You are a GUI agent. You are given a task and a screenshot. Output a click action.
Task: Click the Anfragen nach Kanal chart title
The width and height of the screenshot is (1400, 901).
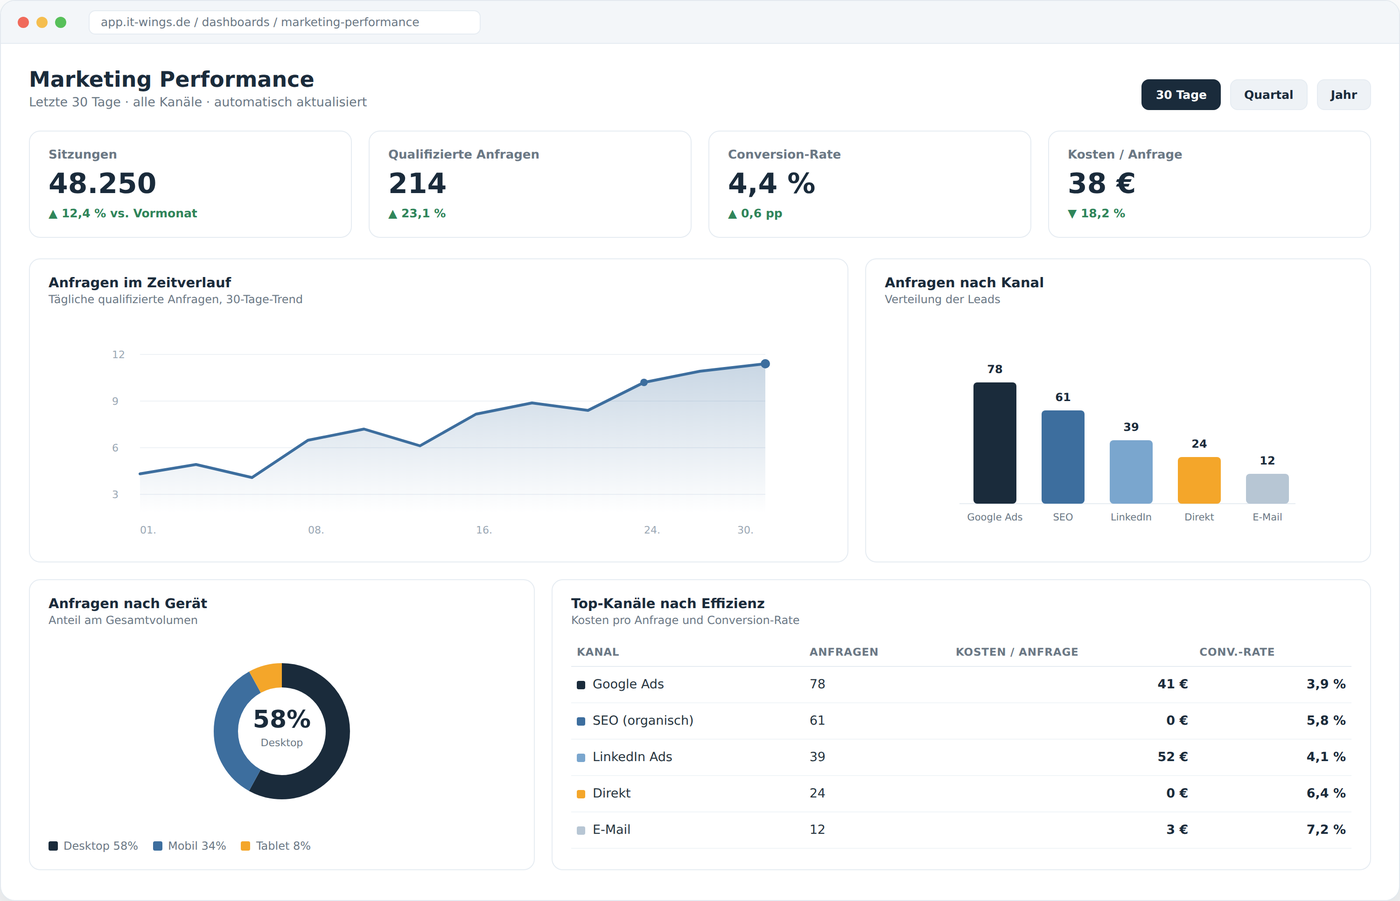click(964, 283)
